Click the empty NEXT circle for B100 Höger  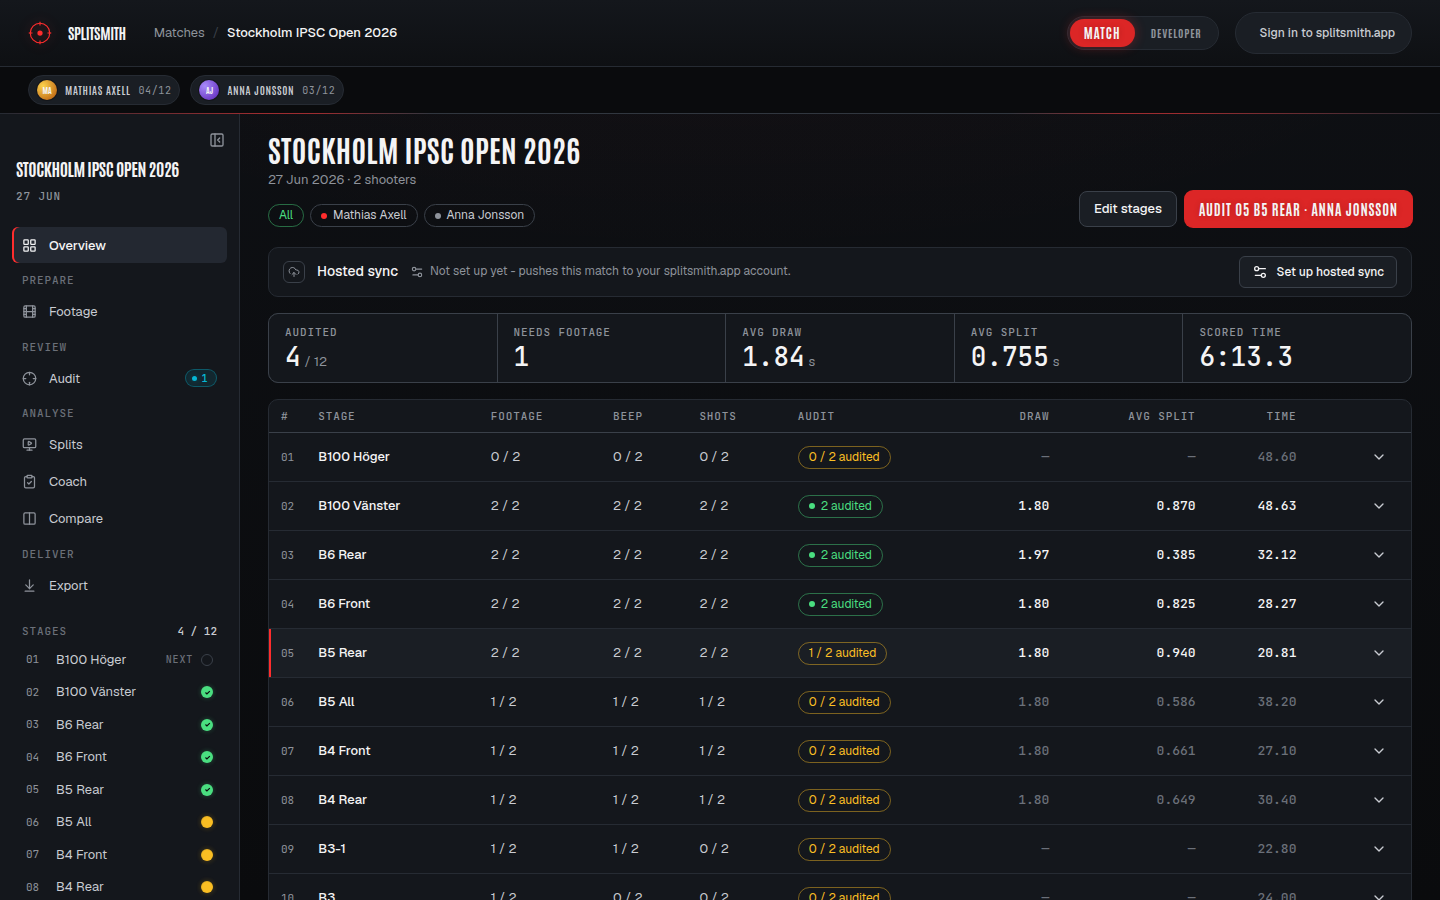[207, 660]
